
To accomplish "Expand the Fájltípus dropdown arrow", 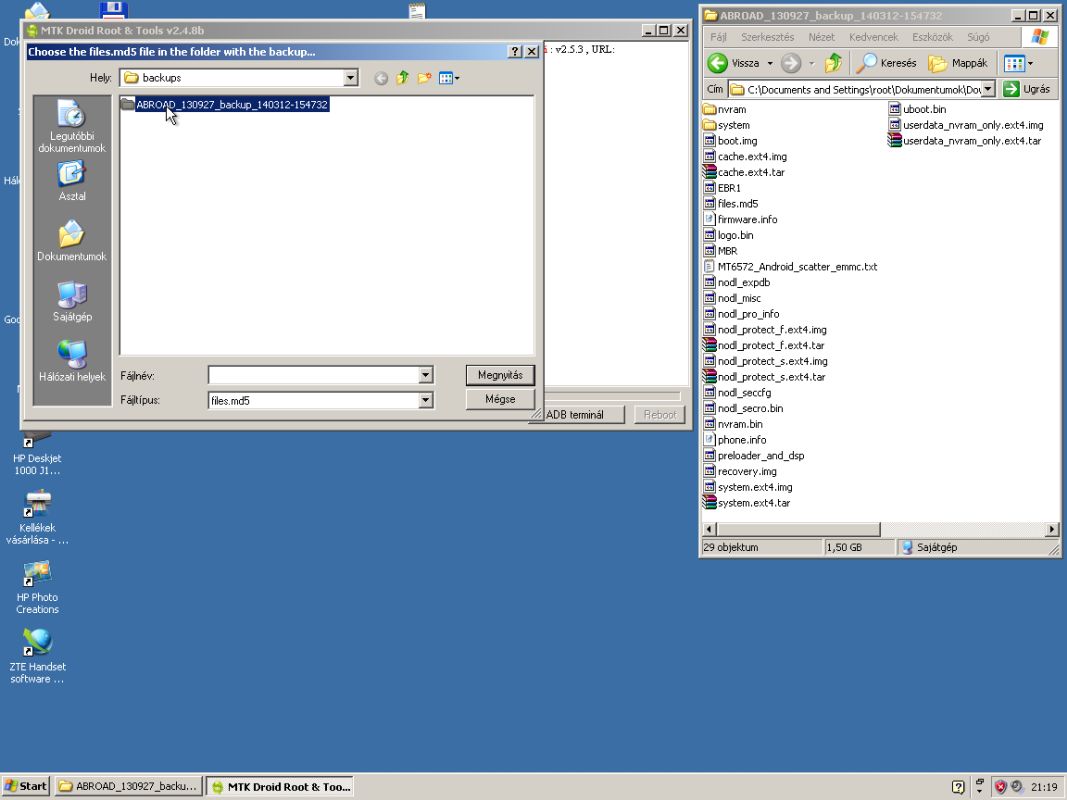I will pos(425,400).
